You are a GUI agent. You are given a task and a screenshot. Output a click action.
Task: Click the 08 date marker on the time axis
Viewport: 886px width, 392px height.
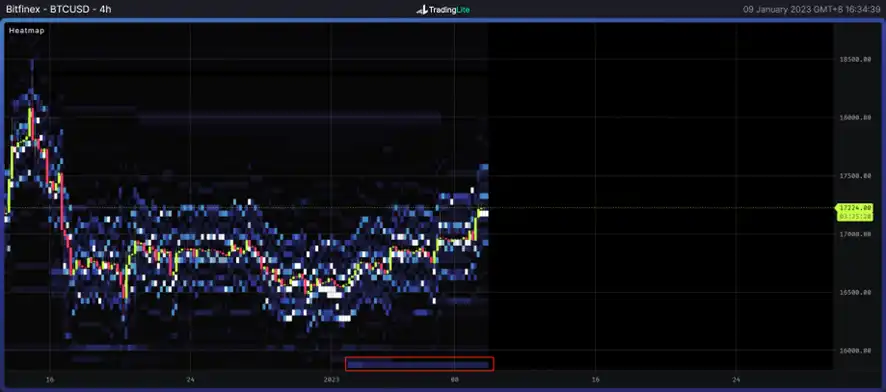(x=454, y=380)
